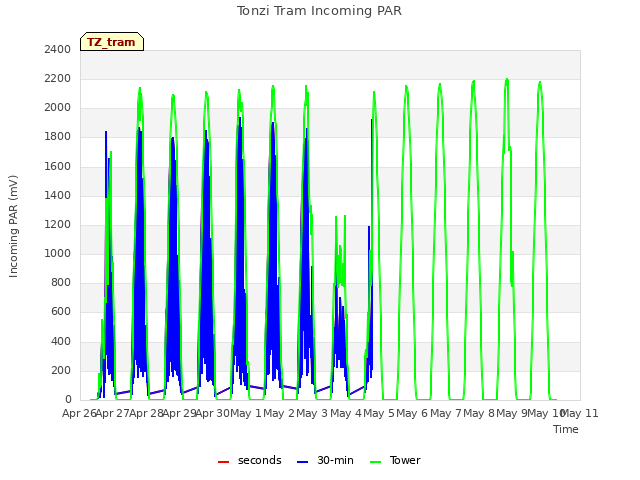
Task: Click the 2200 y-axis tick value
Action: tap(58, 78)
